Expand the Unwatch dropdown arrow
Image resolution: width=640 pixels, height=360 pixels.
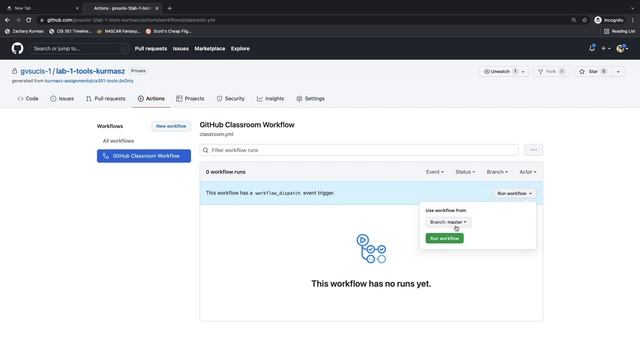pyautogui.click(x=523, y=71)
